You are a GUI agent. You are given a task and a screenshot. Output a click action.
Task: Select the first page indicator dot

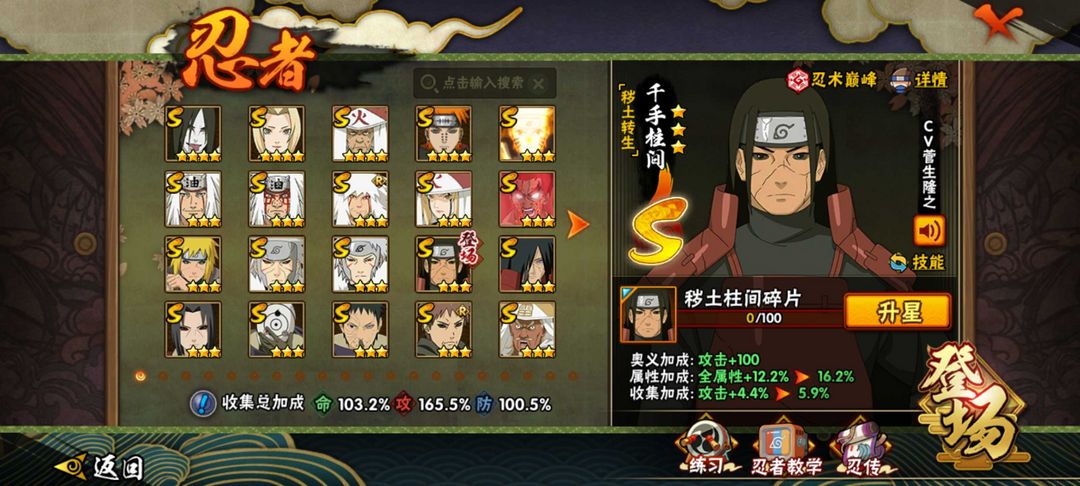141,376
